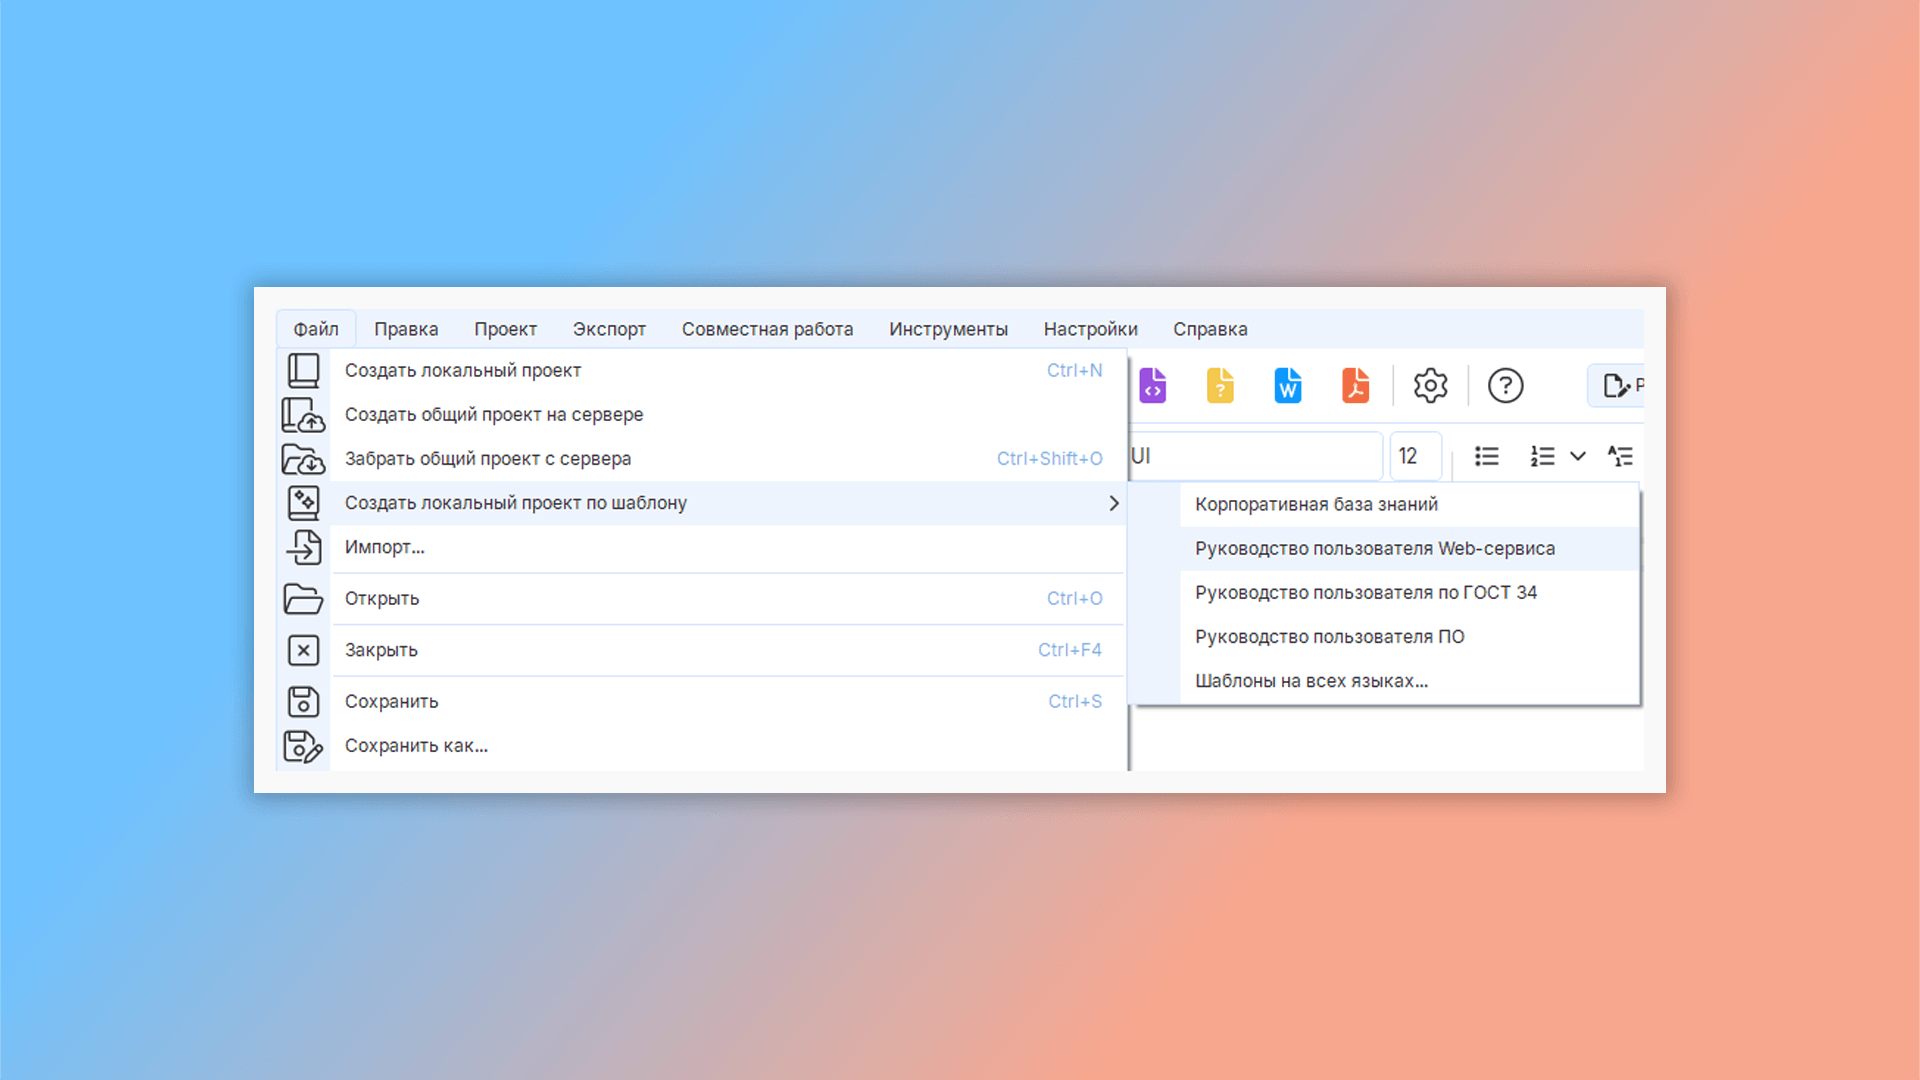Open the Совместная работа menu
Image resolution: width=1920 pixels, height=1080 pixels.
tap(767, 329)
